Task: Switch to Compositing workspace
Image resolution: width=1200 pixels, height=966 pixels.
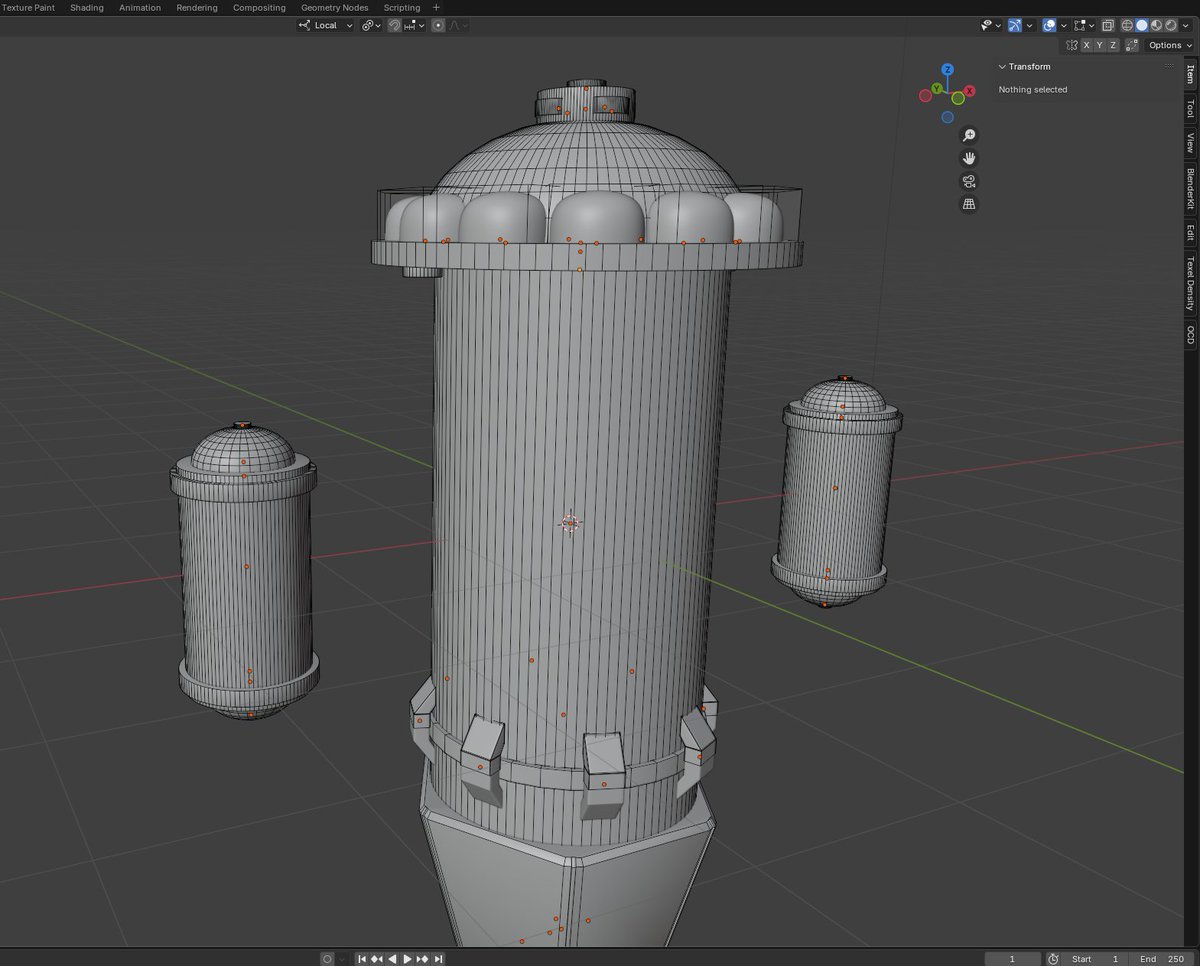Action: [x=259, y=7]
